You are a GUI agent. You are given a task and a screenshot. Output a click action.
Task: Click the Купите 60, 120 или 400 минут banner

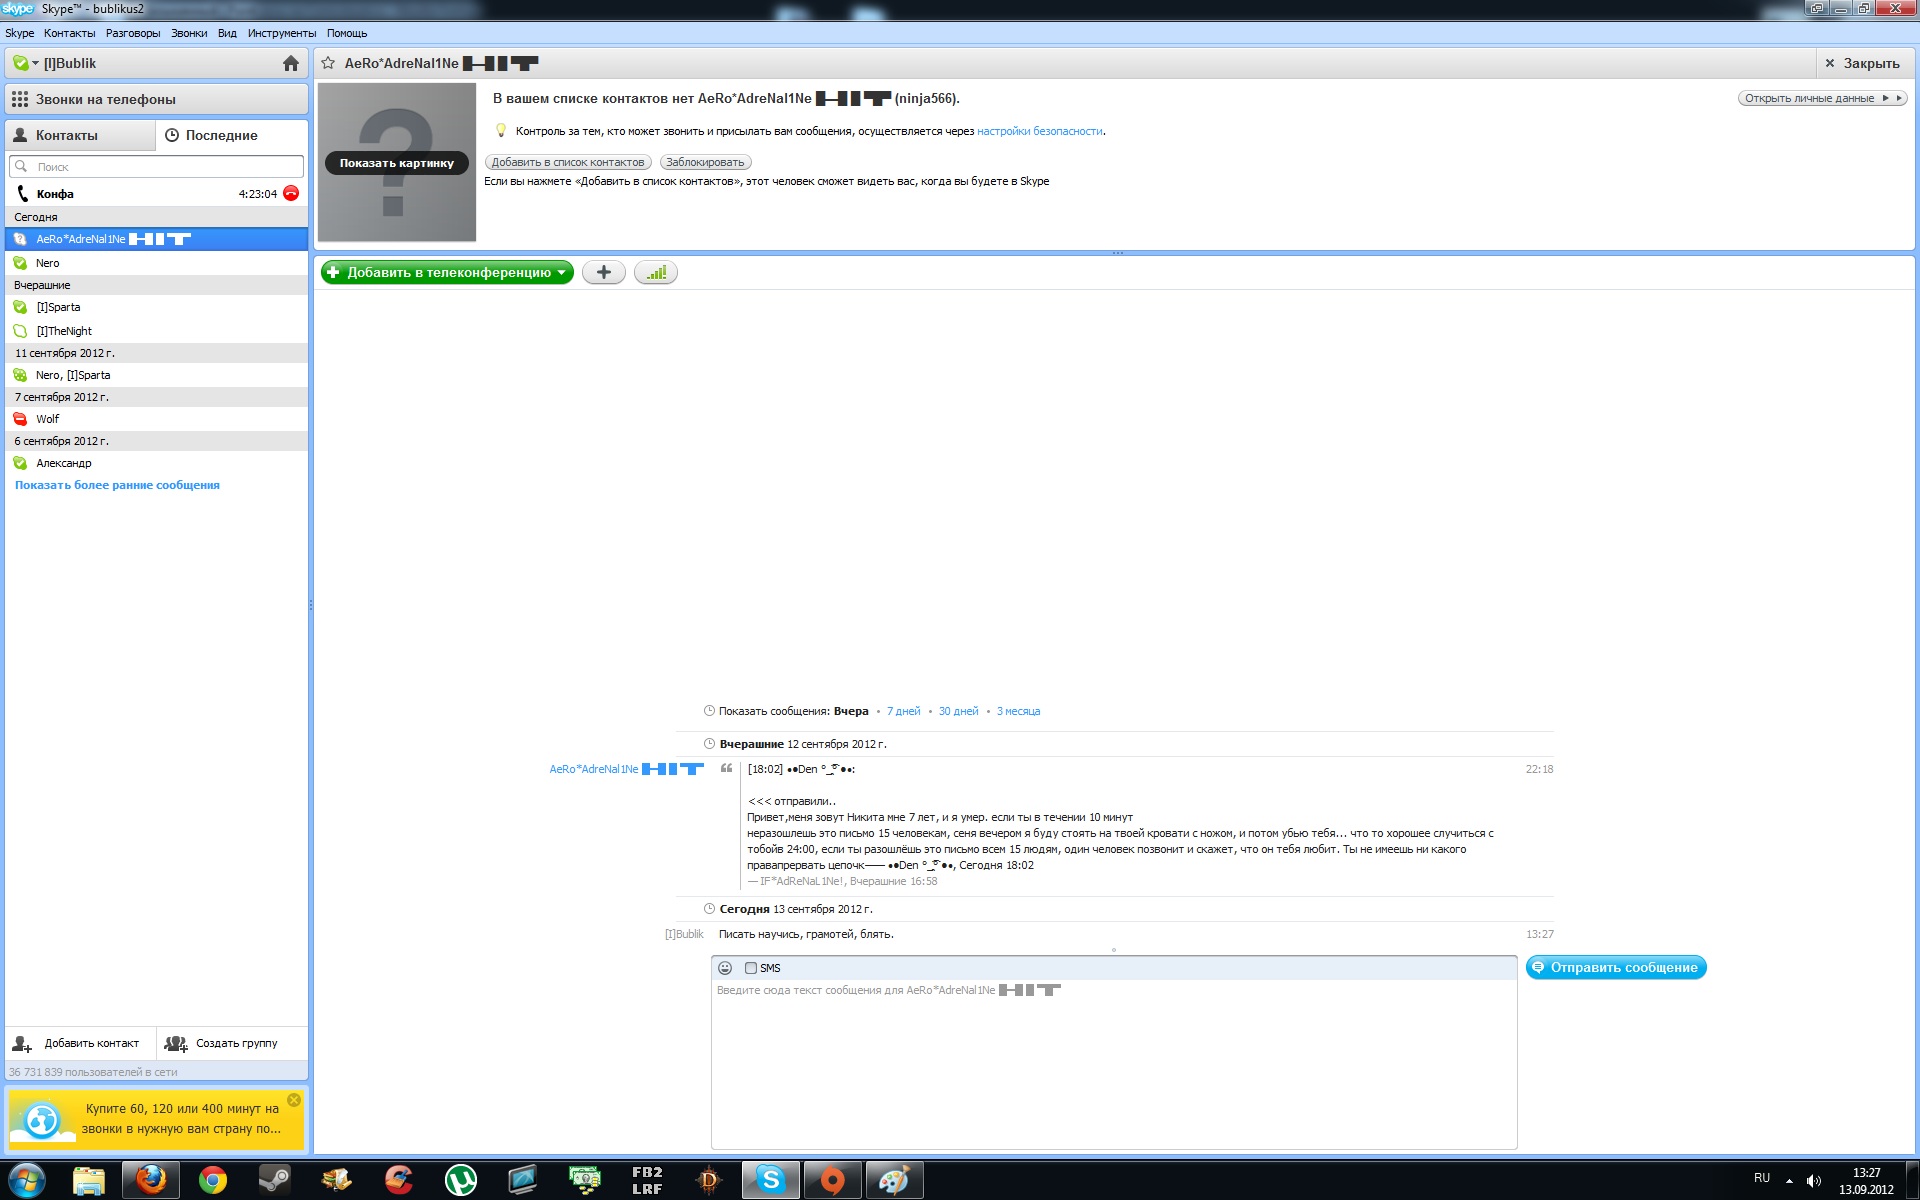[156, 1119]
